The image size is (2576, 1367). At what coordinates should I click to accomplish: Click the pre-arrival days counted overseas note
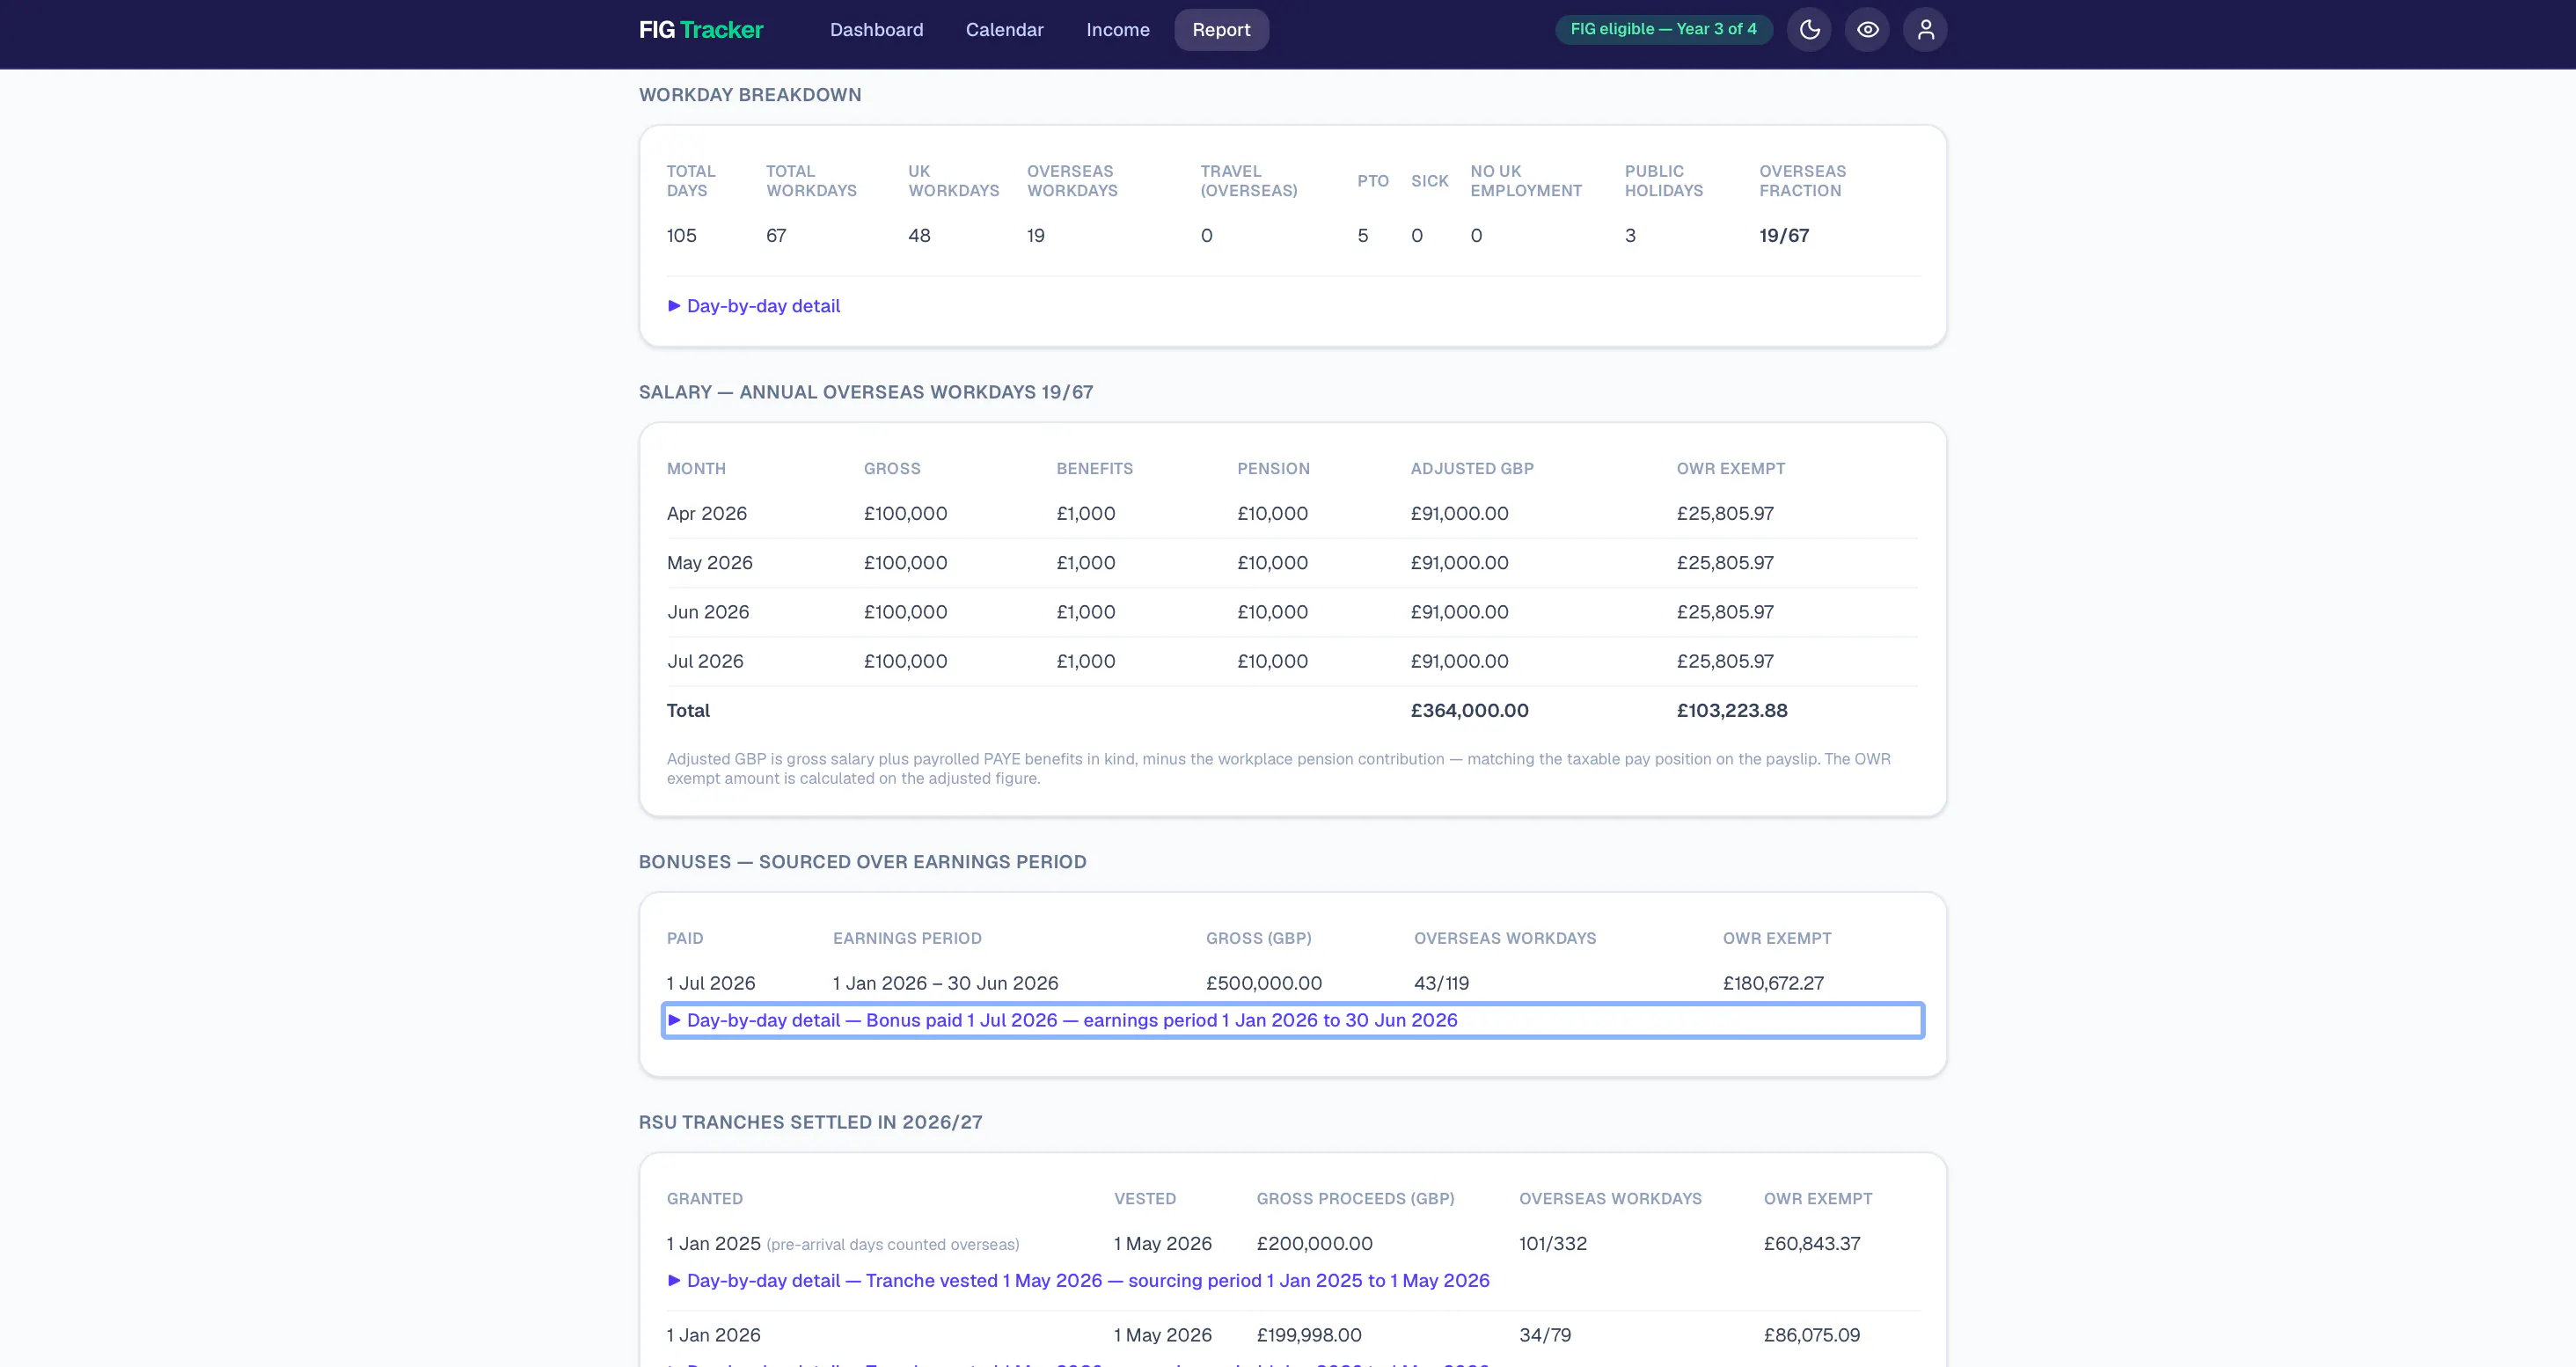(x=893, y=1245)
